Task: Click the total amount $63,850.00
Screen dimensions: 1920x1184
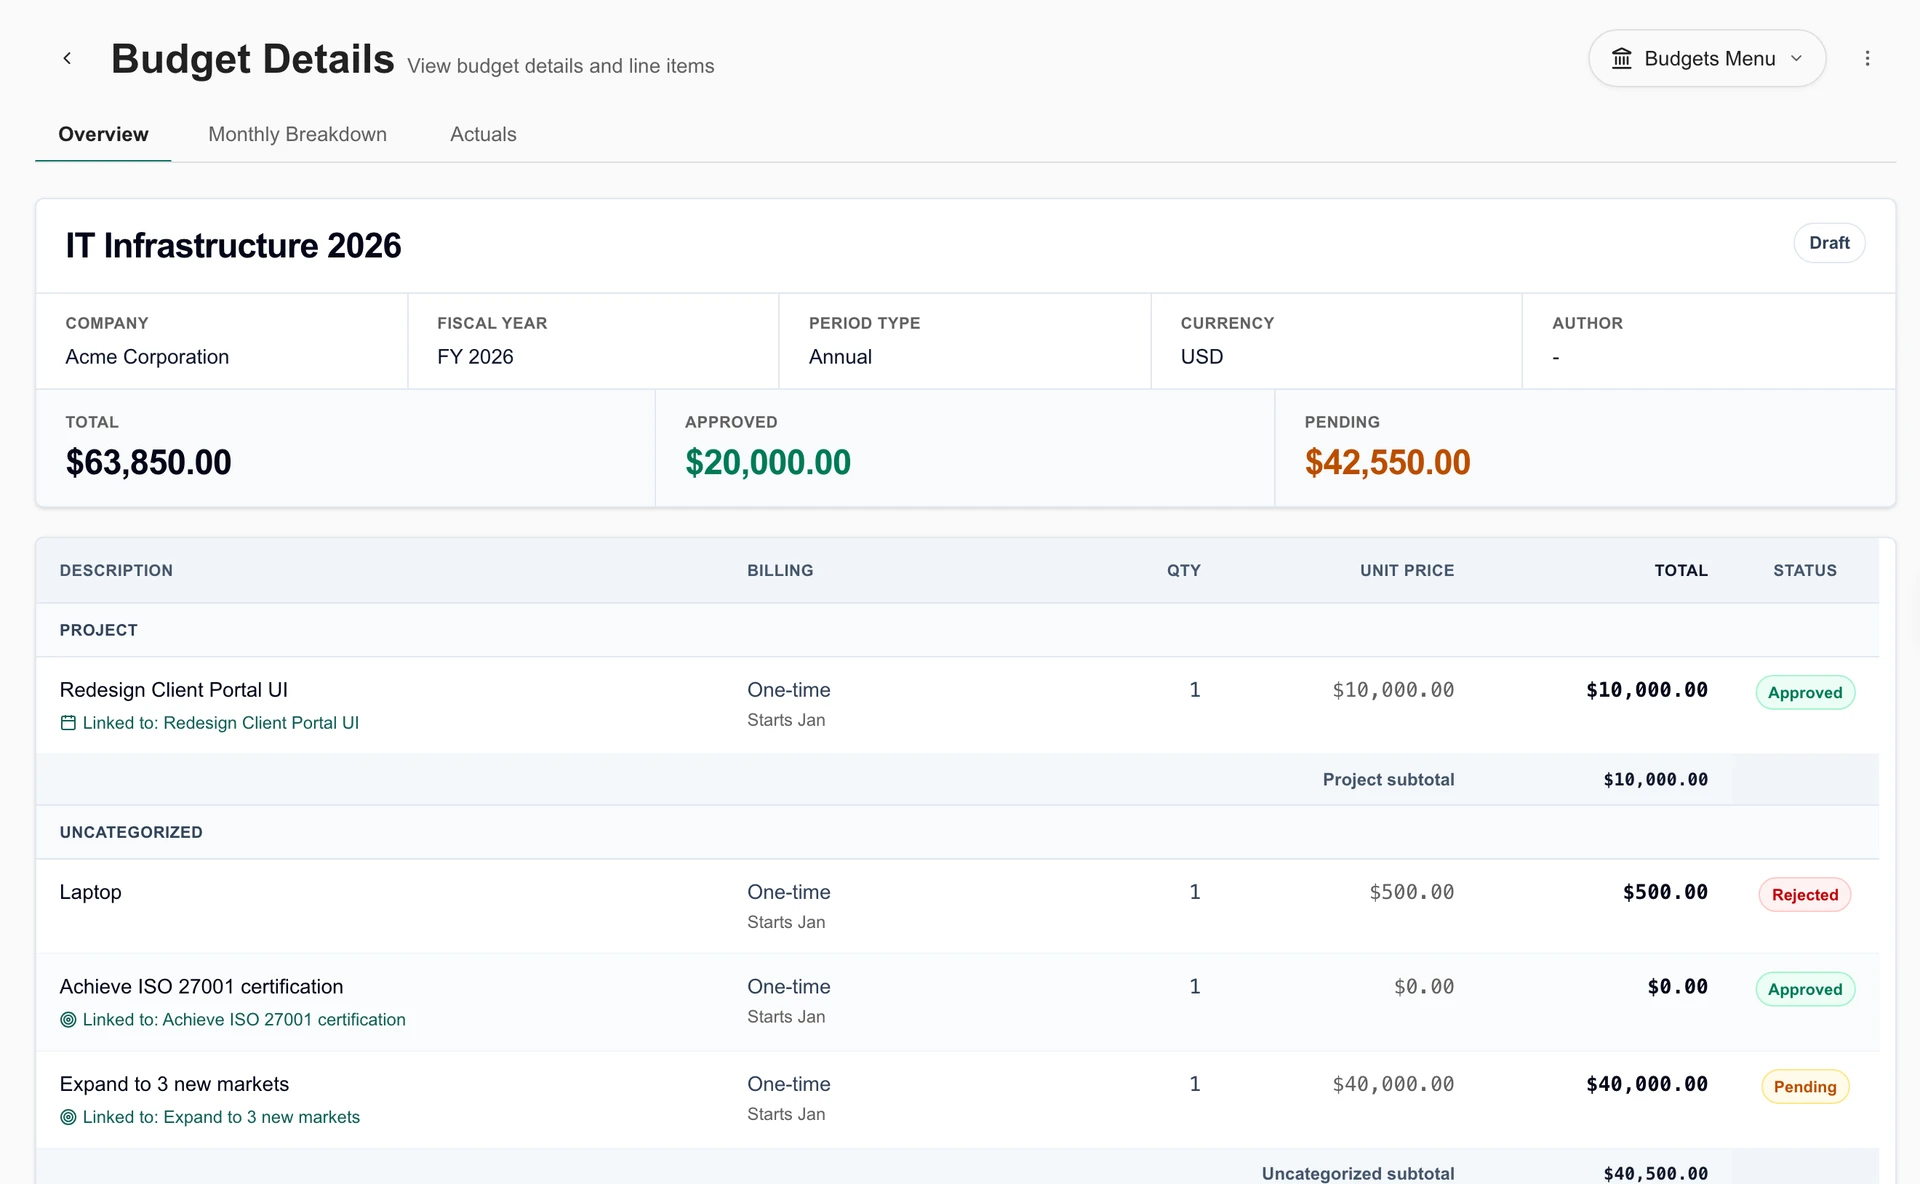Action: (148, 462)
